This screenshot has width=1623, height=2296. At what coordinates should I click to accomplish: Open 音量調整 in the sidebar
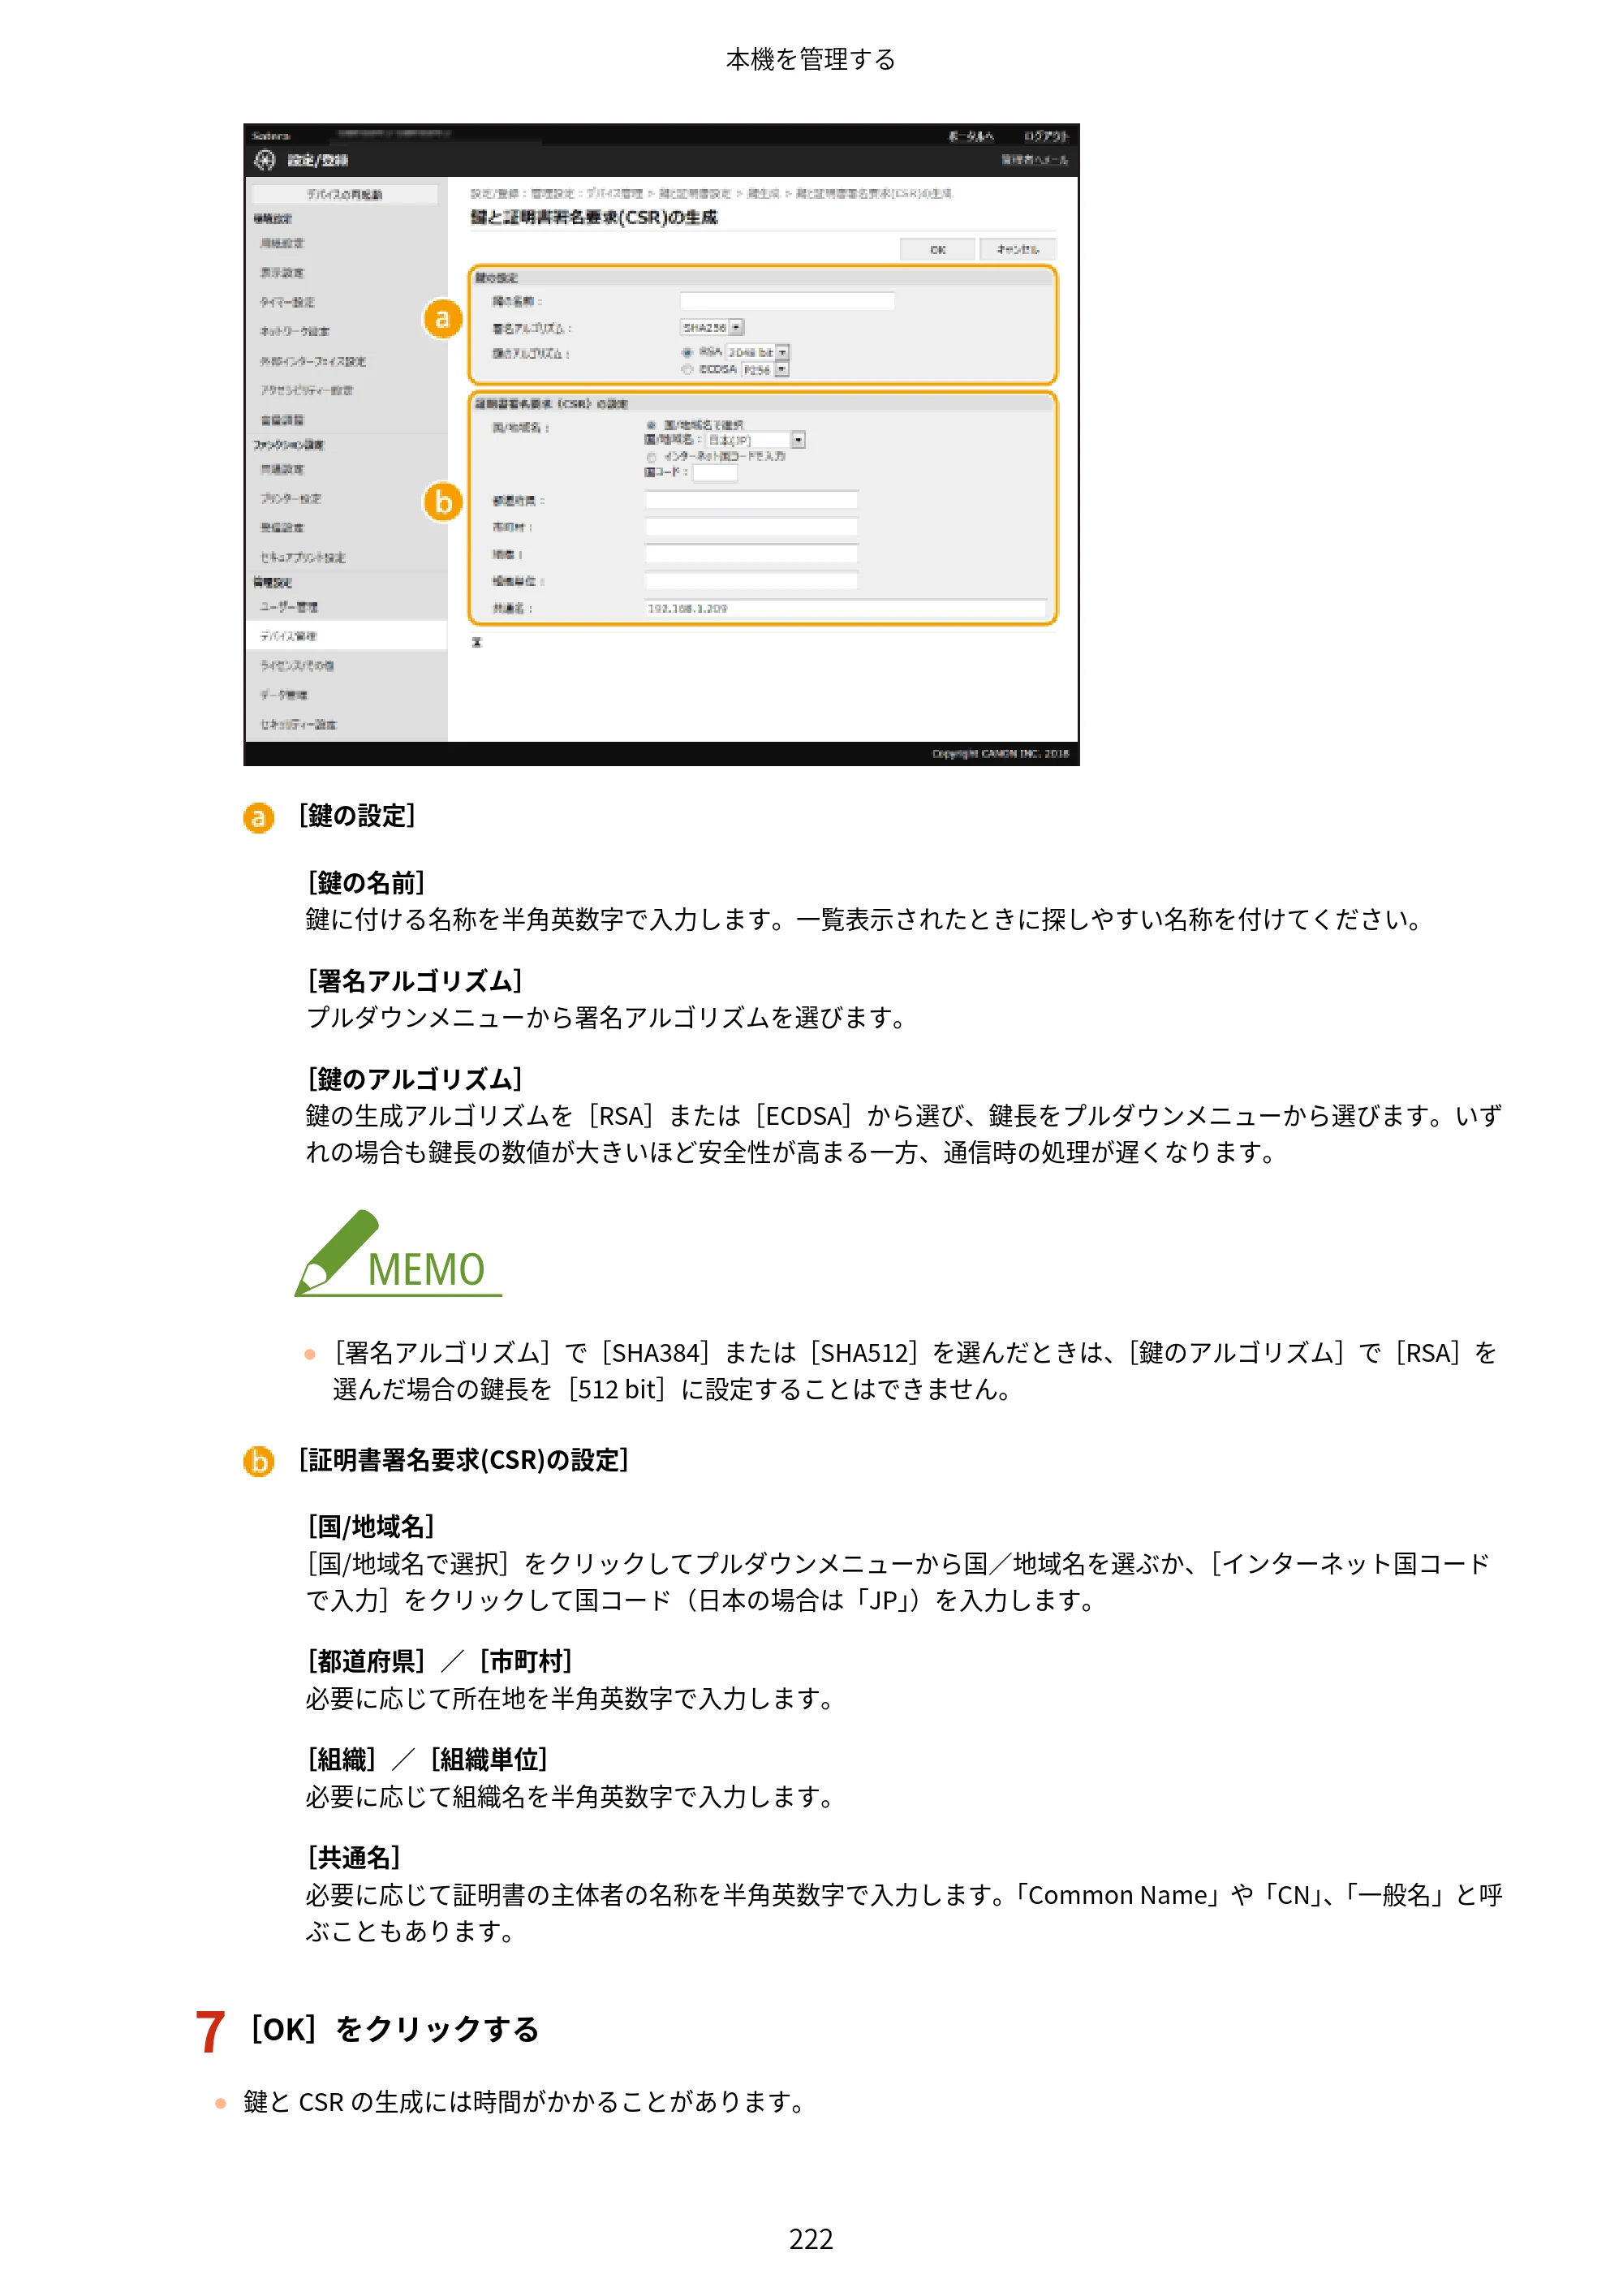tap(282, 420)
